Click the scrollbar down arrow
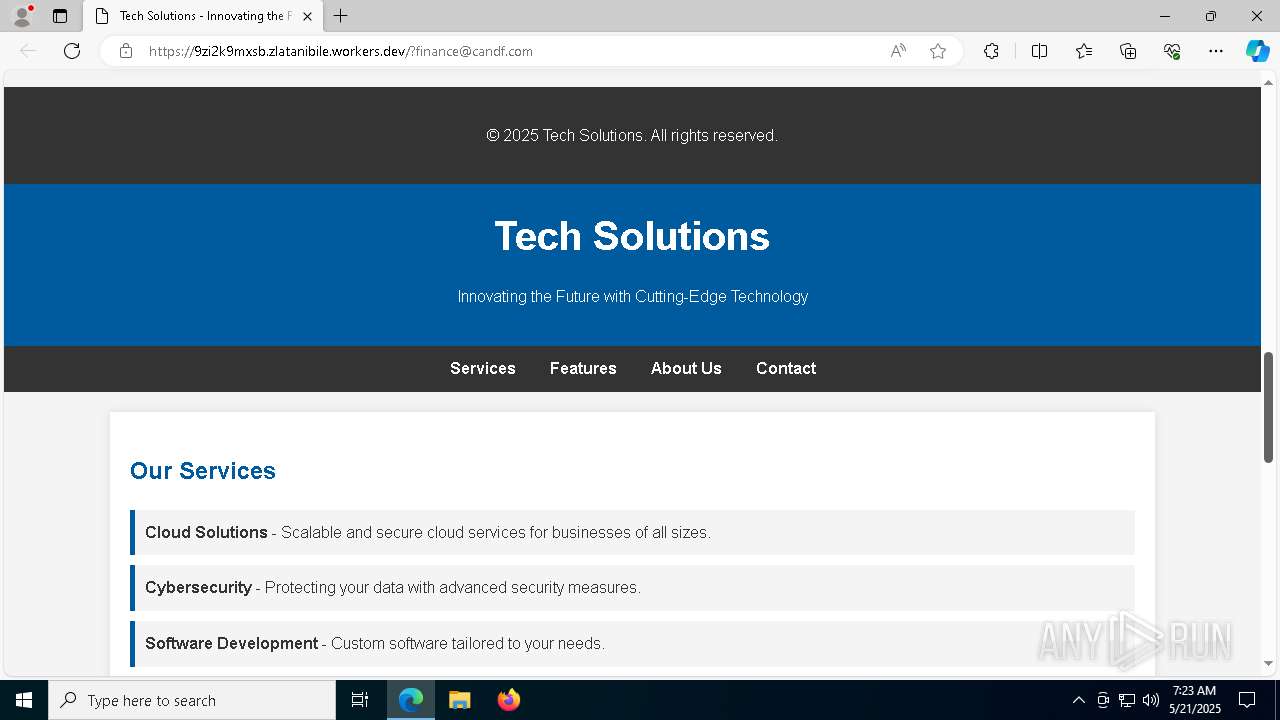 pos(1269,663)
